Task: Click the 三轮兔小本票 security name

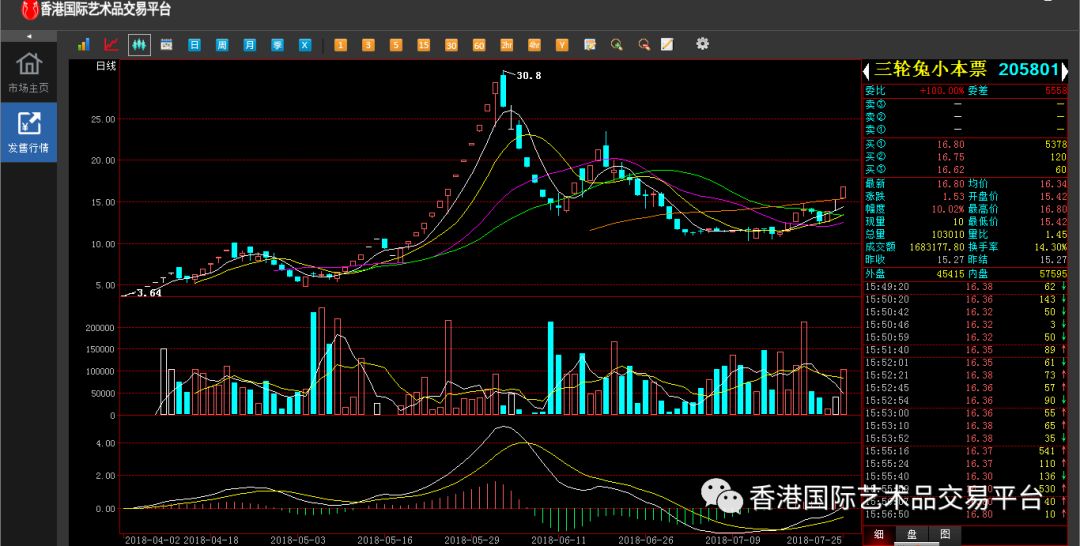Action: [931, 70]
